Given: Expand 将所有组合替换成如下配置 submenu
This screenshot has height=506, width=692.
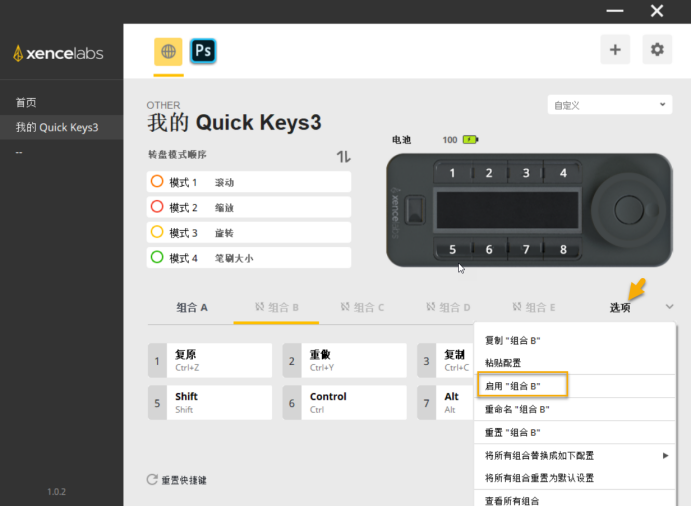Looking at the screenshot, I should point(575,456).
